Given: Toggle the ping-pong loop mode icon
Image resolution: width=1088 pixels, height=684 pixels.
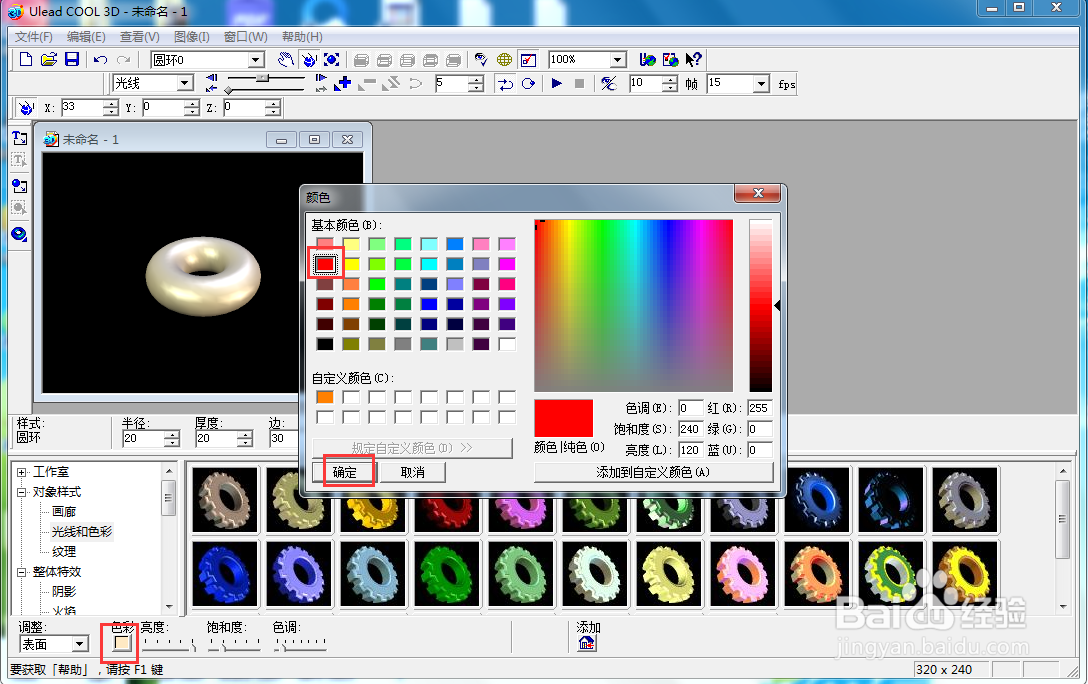Looking at the screenshot, I should tap(506, 84).
